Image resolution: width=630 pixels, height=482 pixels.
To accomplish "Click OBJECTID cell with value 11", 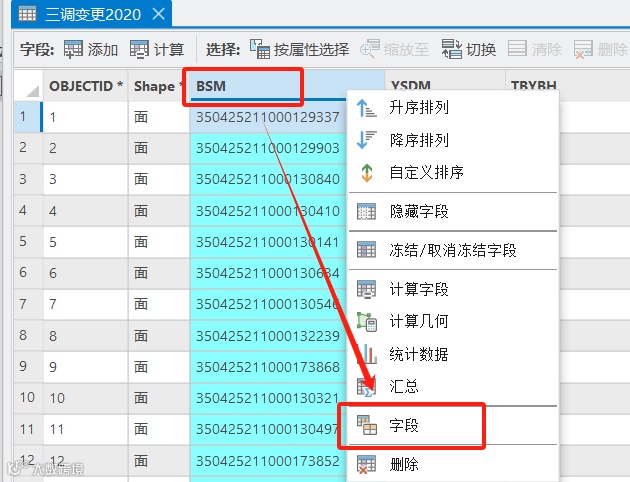I will [x=85, y=429].
